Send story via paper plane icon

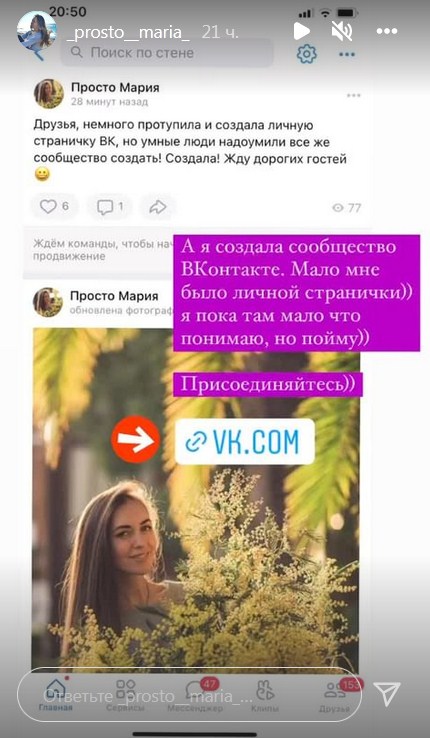click(387, 694)
